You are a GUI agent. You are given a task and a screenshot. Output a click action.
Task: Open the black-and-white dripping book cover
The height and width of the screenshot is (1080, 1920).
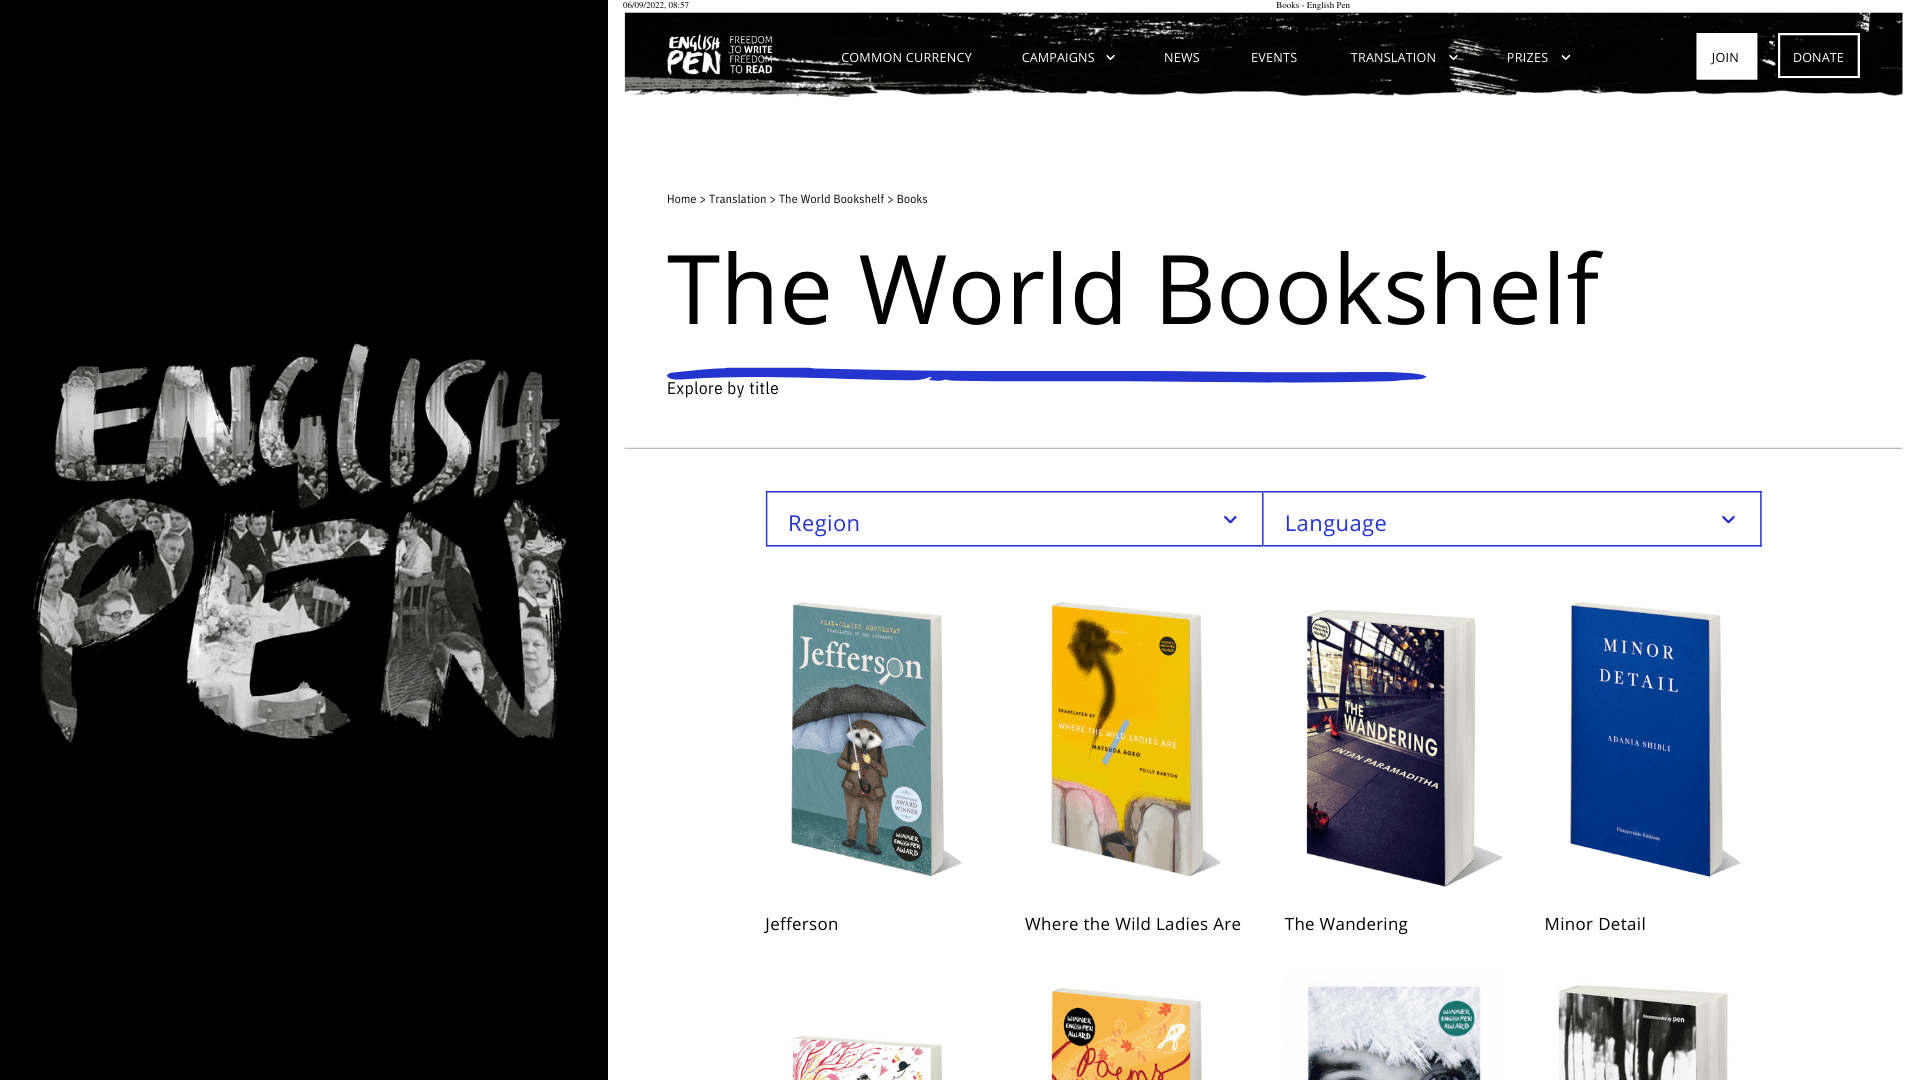coord(1644,1034)
